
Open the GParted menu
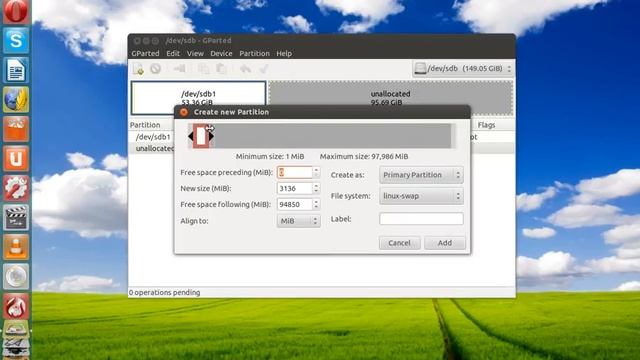(145, 53)
